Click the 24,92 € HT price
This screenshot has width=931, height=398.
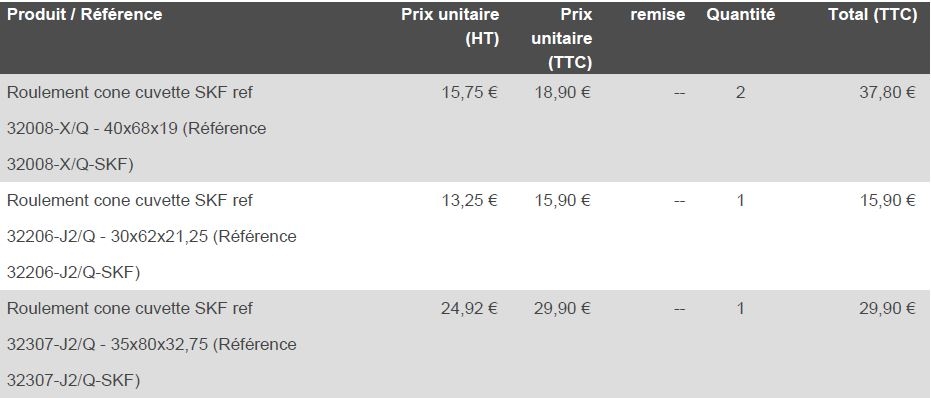[469, 309]
